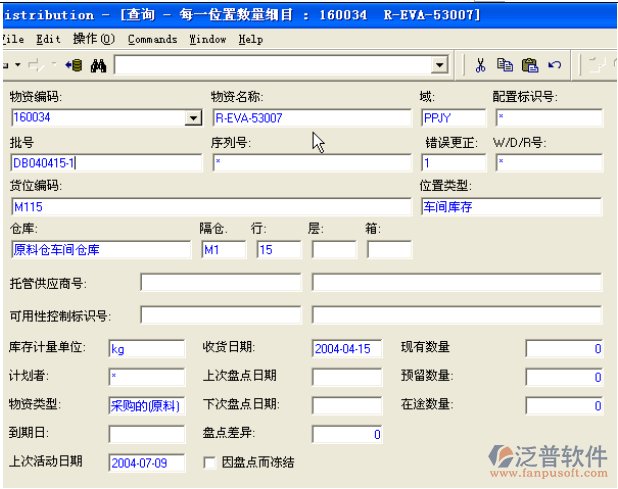Click the forward navigation arrow icon
The width and height of the screenshot is (618, 489).
pyautogui.click(x=36, y=65)
